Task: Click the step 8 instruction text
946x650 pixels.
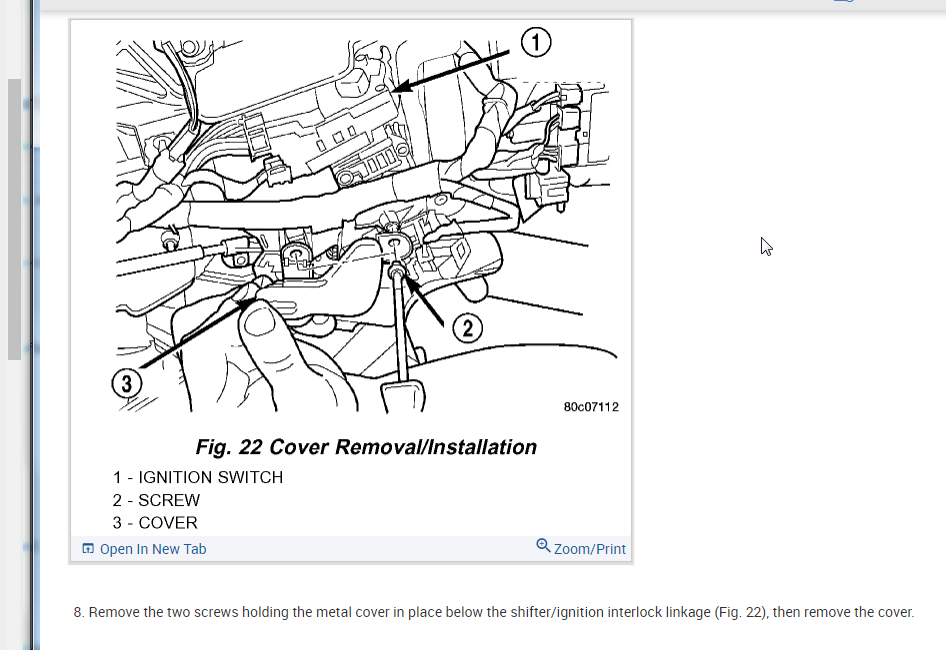Action: pyautogui.click(x=494, y=612)
